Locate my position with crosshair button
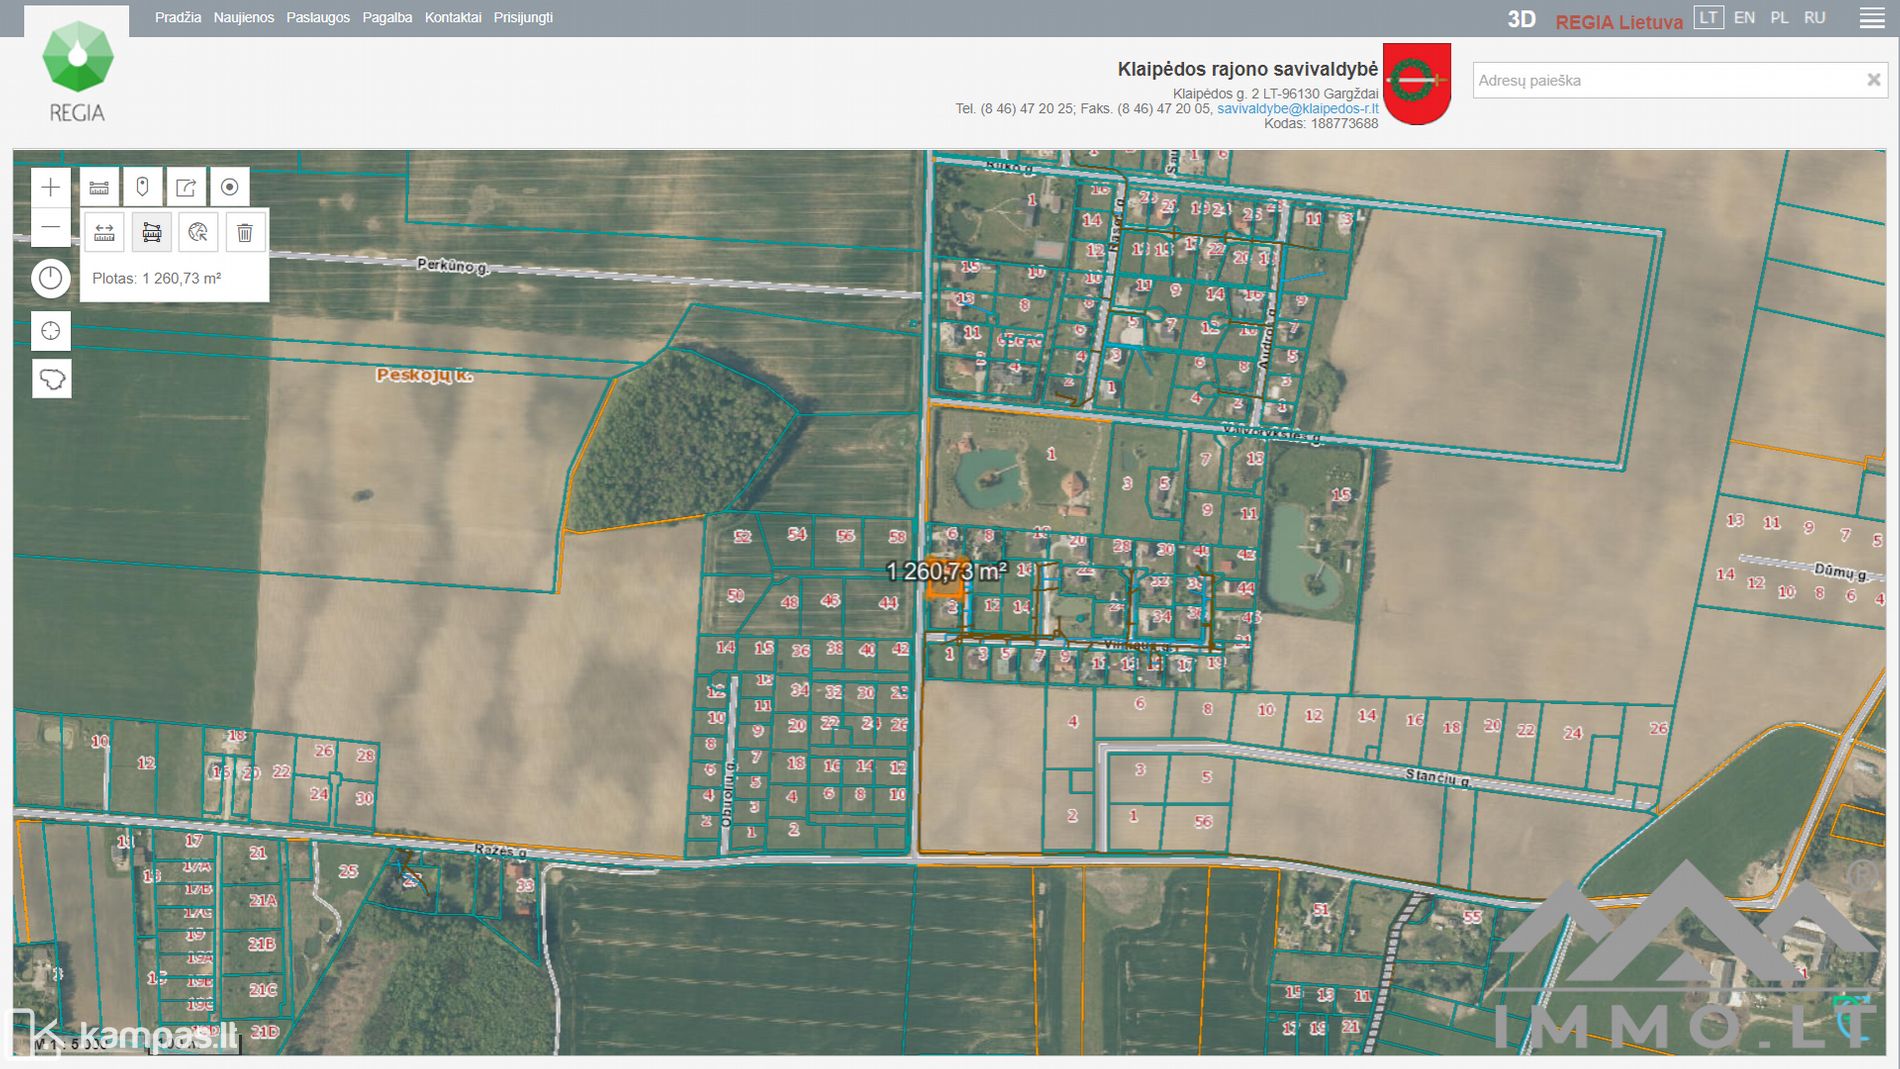This screenshot has height=1069, width=1900. click(x=51, y=331)
